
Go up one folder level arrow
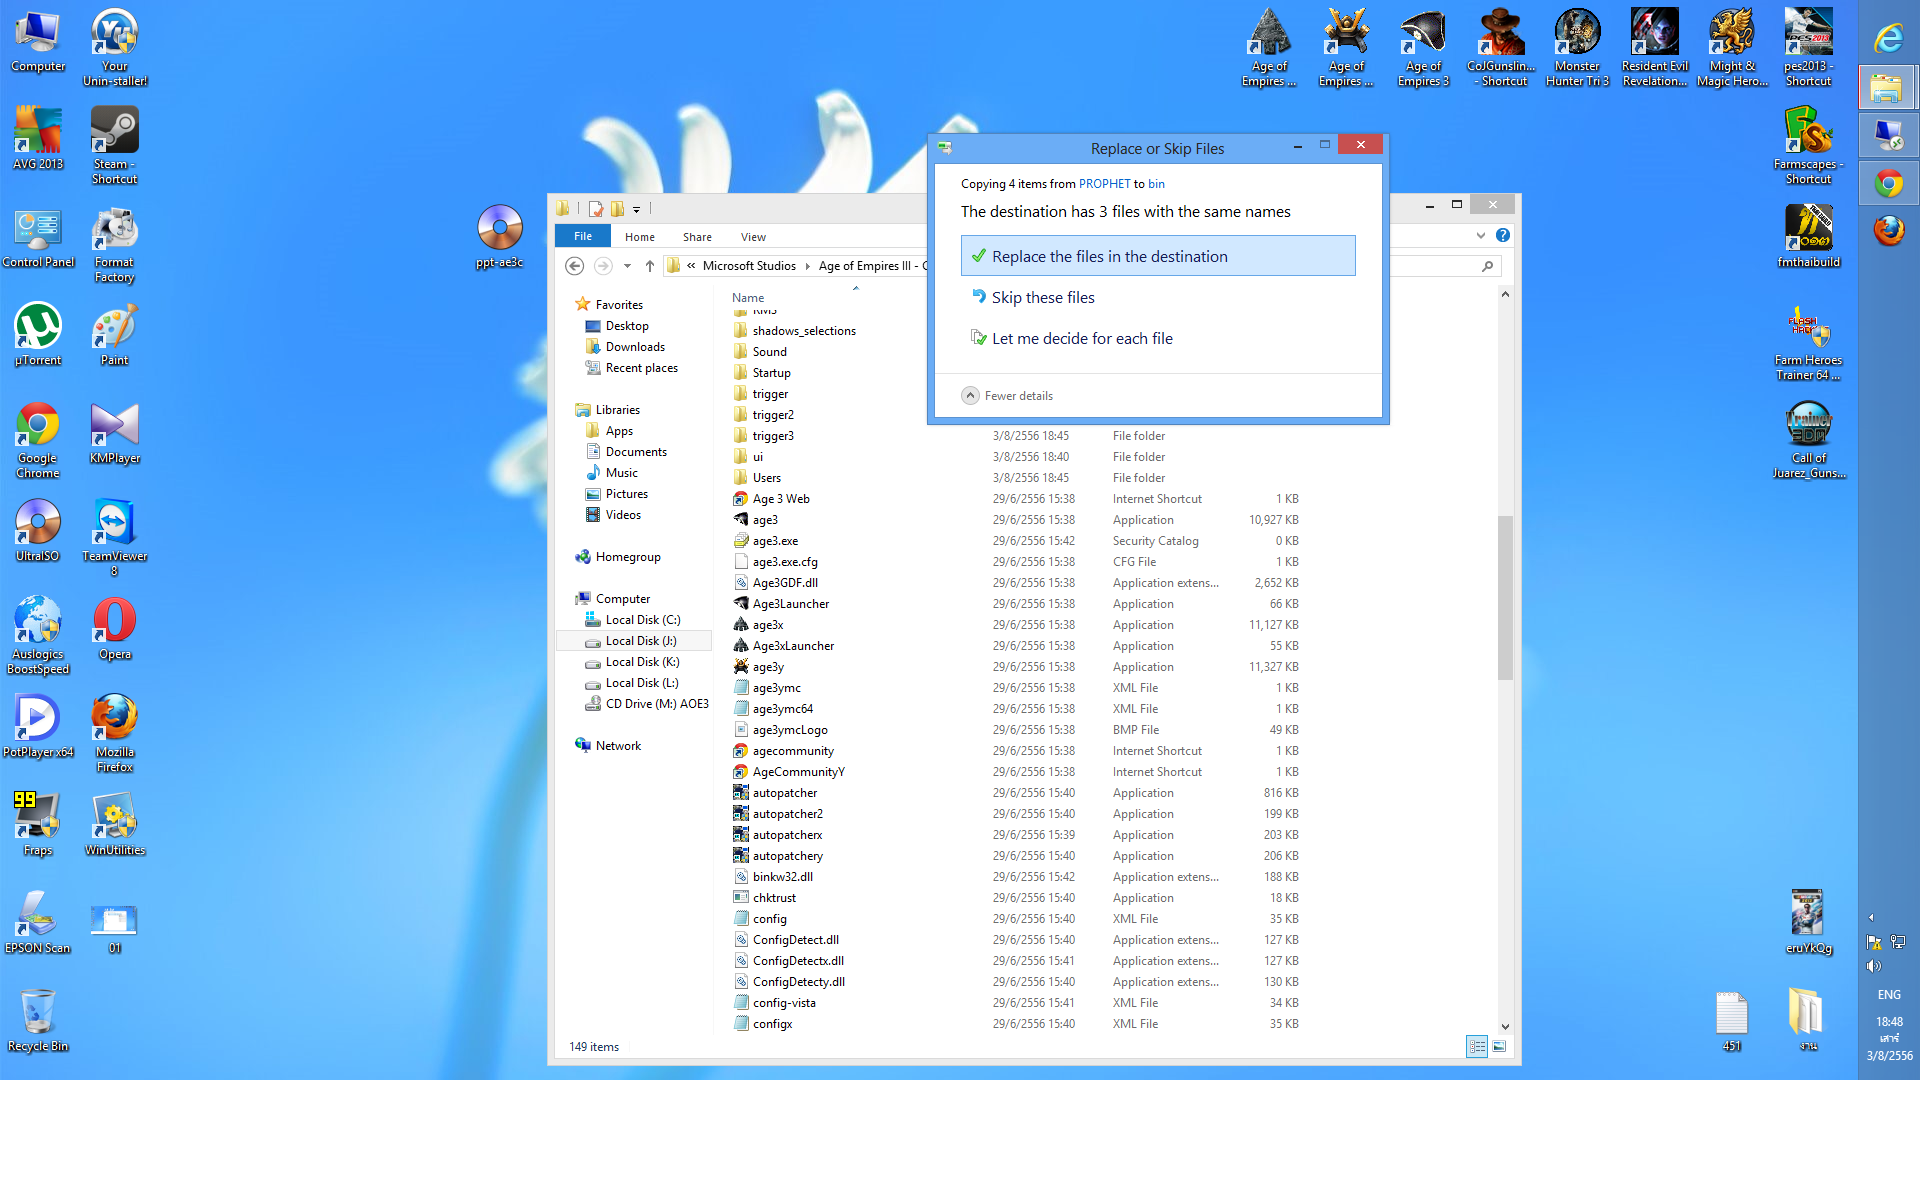click(x=650, y=266)
